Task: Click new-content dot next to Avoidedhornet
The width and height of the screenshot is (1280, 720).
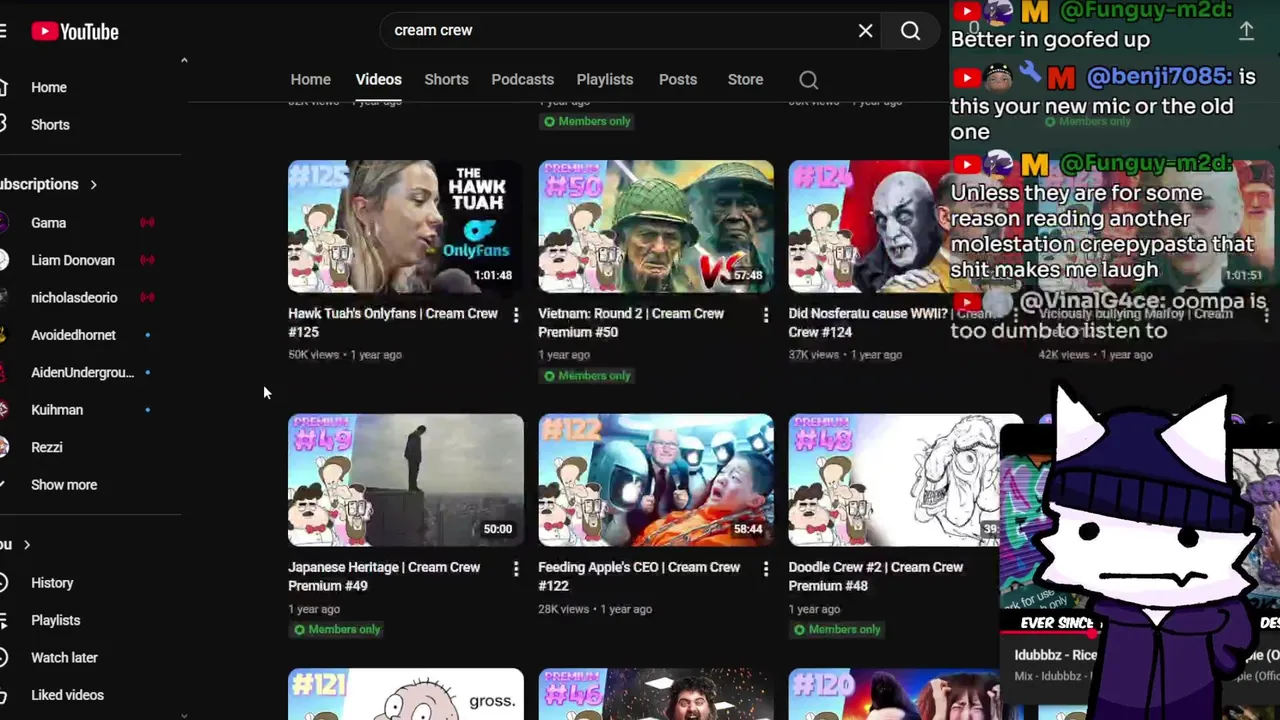Action: pos(148,335)
